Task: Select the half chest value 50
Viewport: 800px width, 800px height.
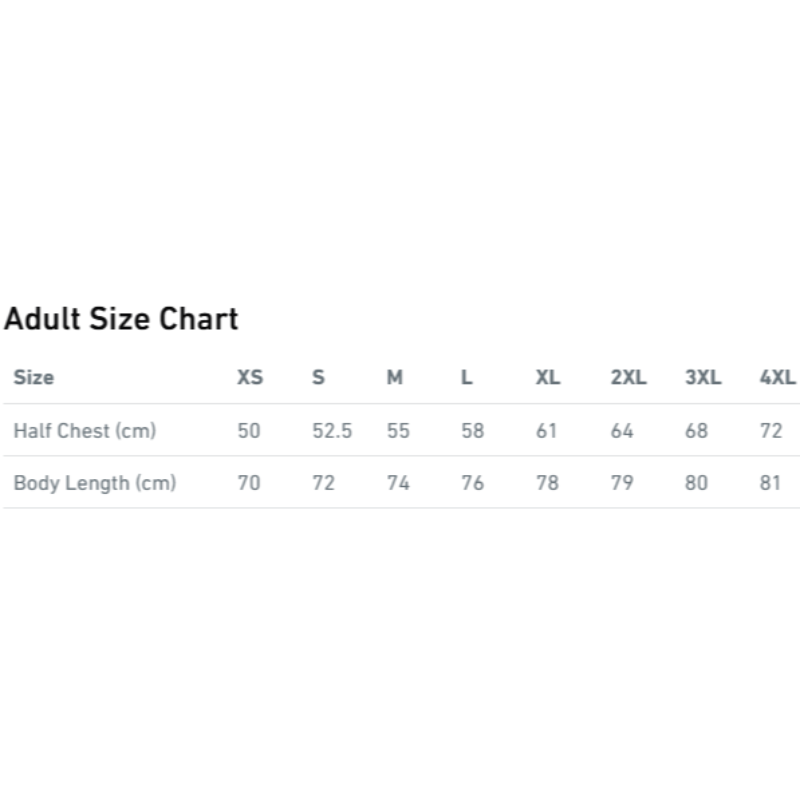Action: tap(249, 431)
